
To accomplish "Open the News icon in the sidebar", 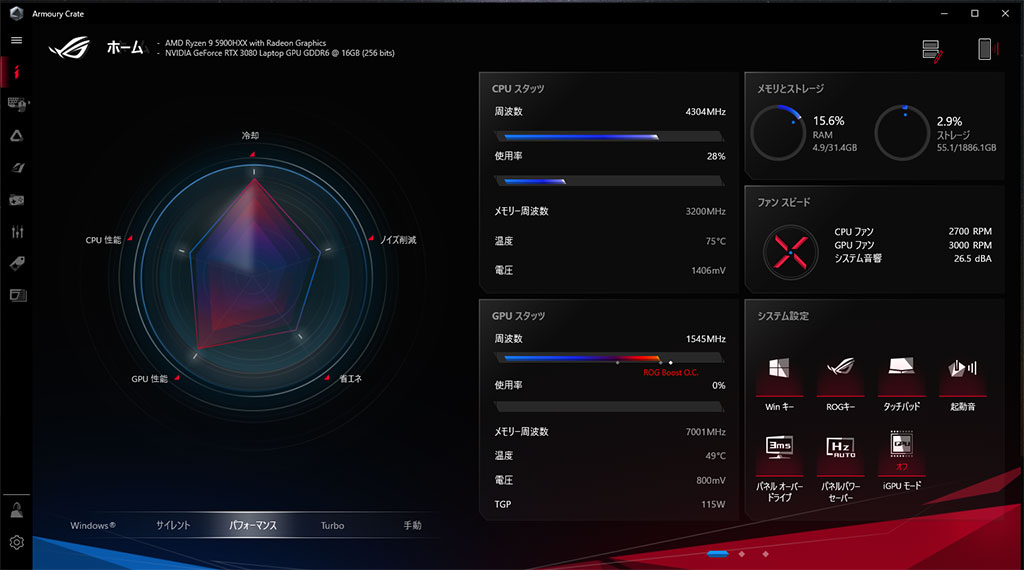I will [18, 295].
